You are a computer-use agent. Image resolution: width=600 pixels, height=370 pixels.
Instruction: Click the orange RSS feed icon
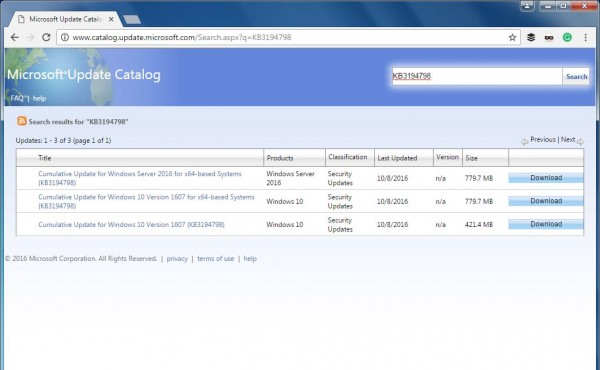coord(22,121)
